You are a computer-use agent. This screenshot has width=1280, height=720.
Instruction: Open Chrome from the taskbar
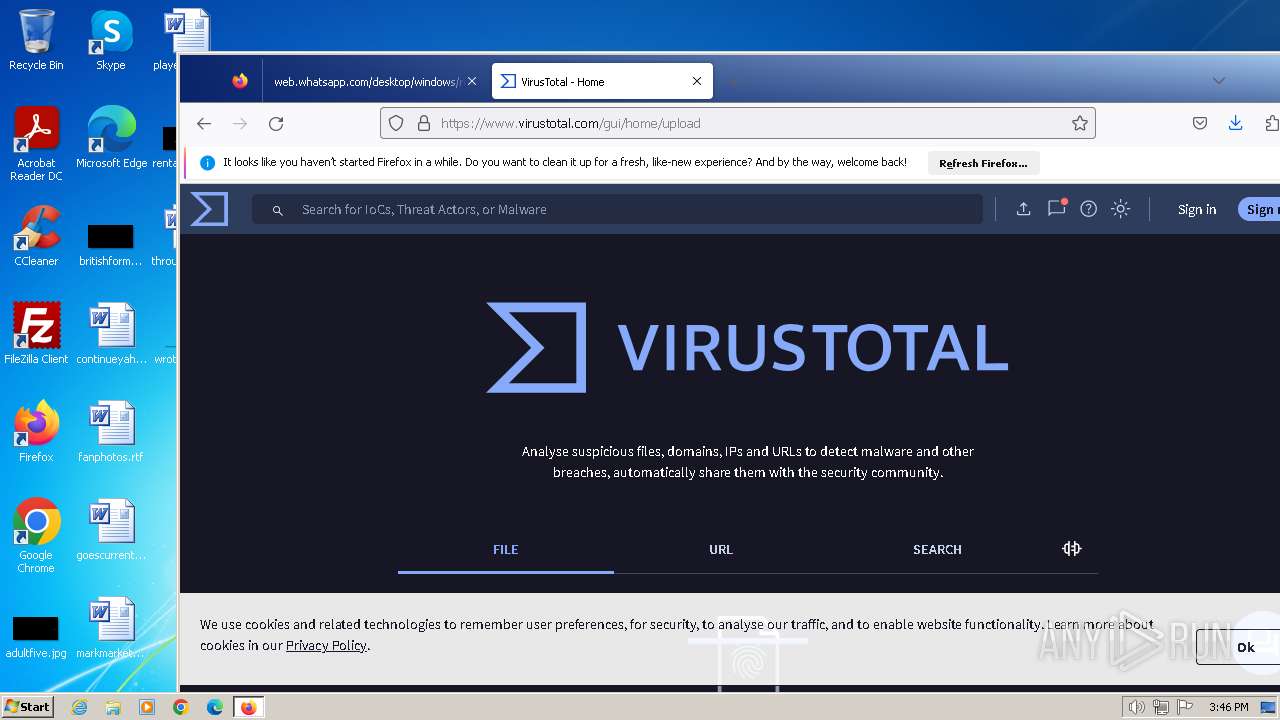(x=181, y=707)
